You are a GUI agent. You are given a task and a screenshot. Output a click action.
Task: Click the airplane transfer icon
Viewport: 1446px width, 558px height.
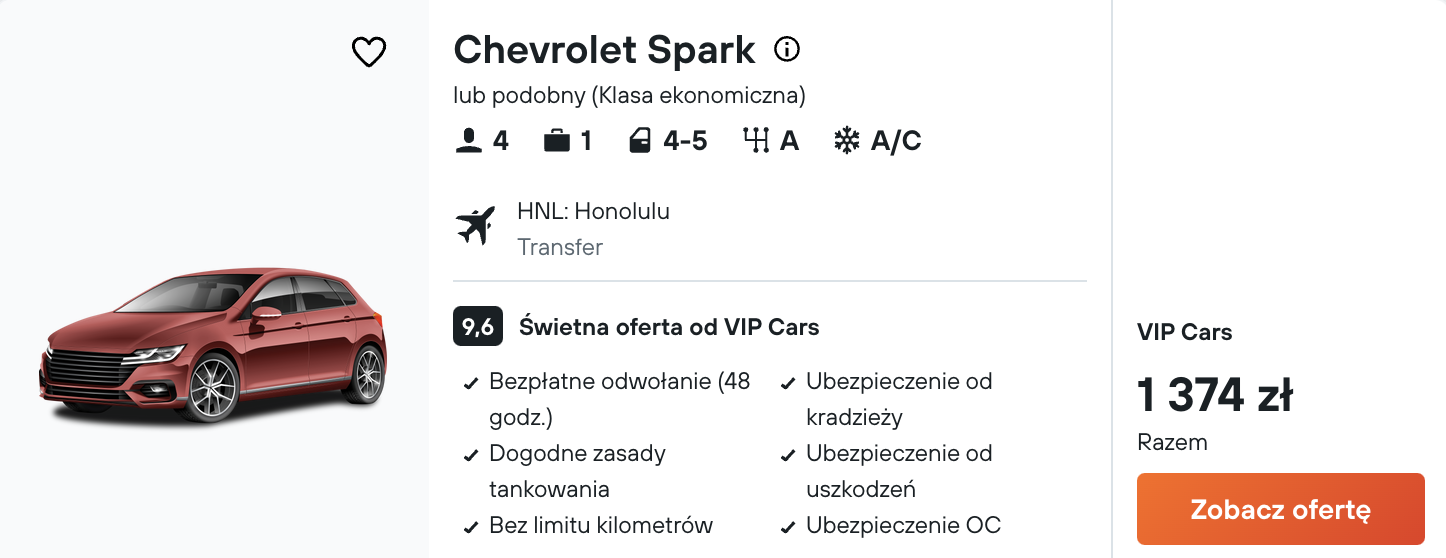coord(476,226)
